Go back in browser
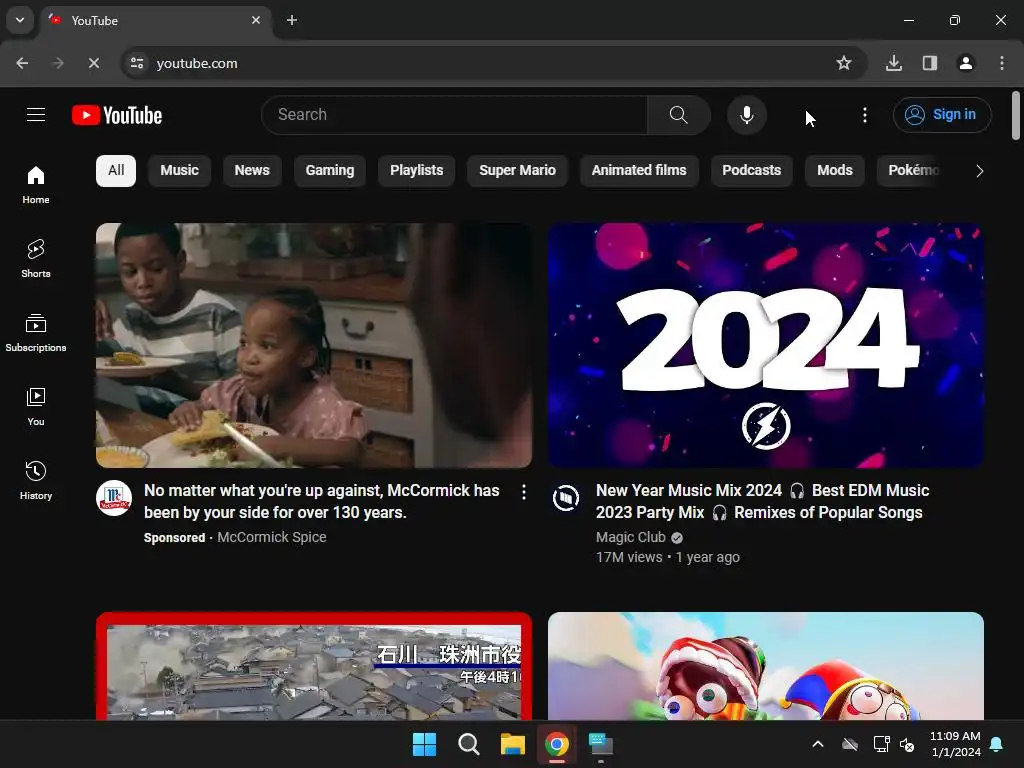 pos(22,63)
